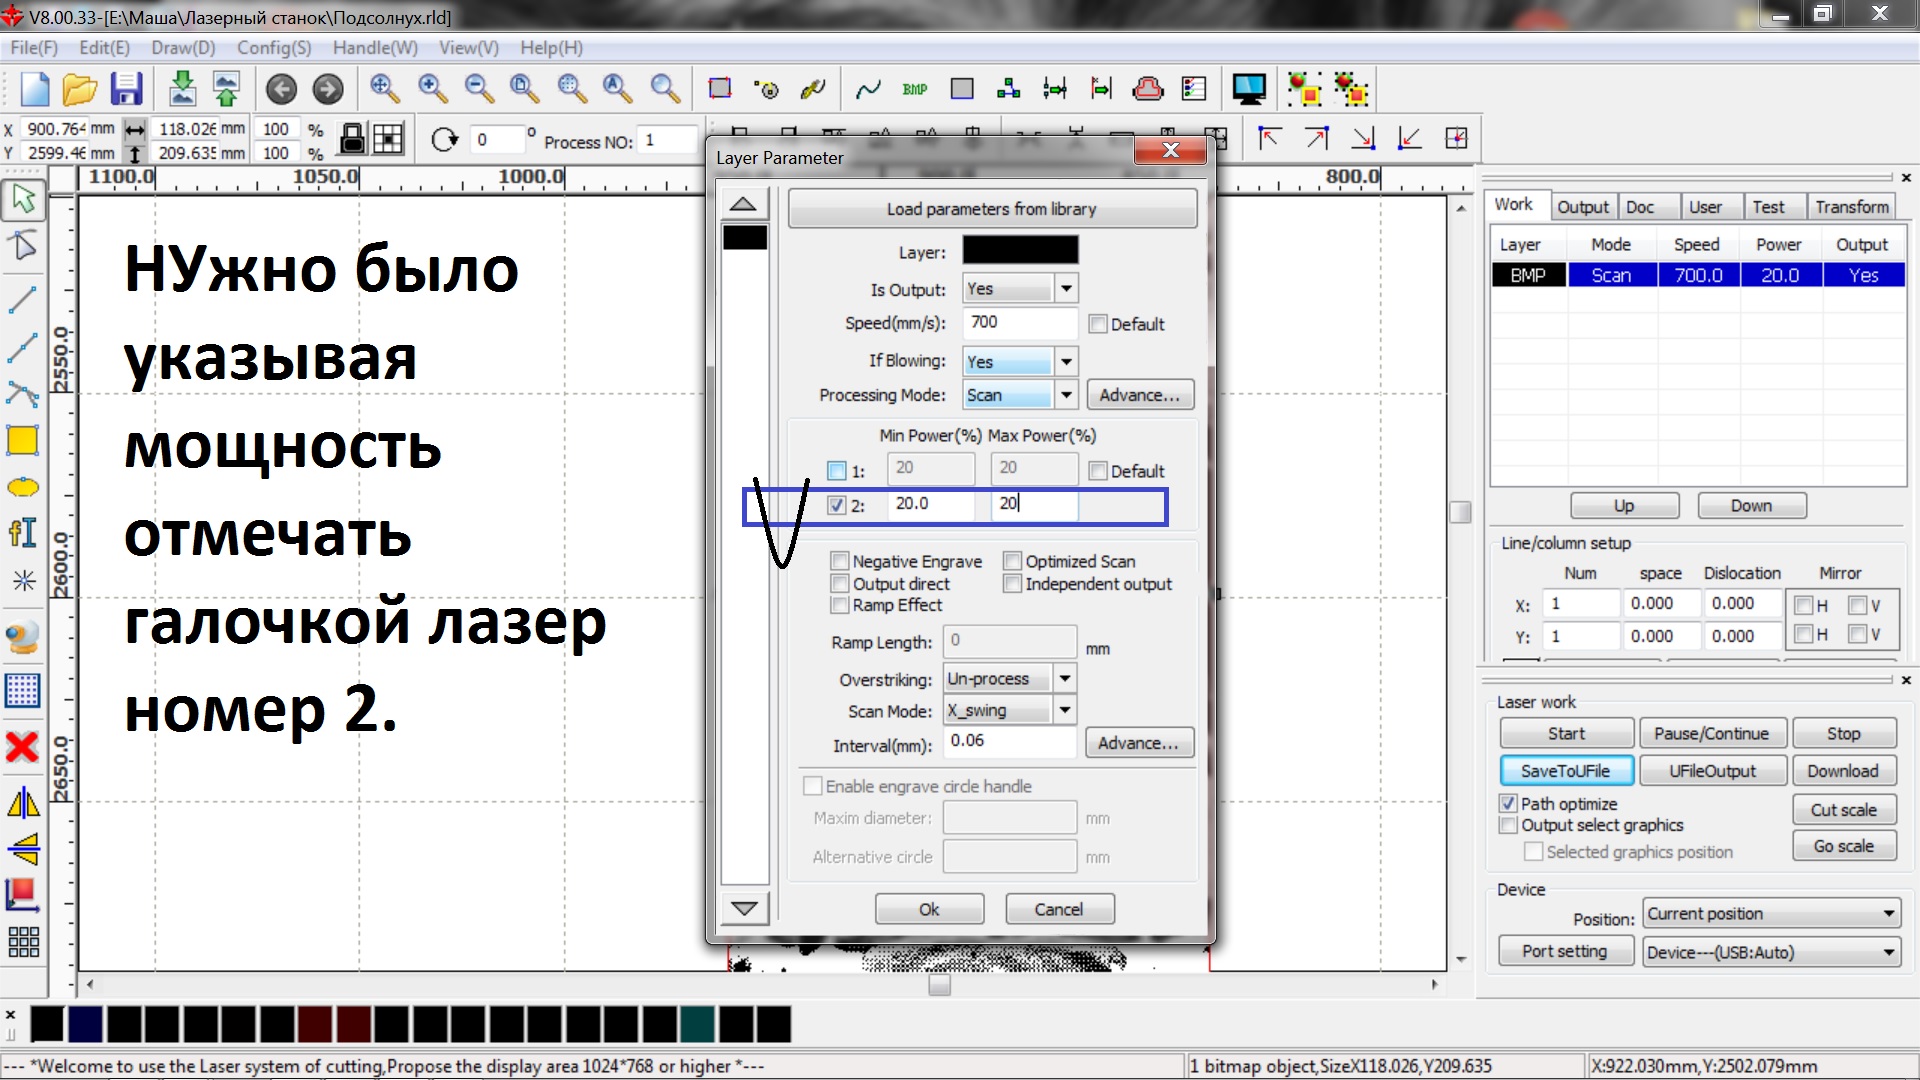Select the ellipse draw tool
The height and width of the screenshot is (1080, 1920).
tap(23, 488)
